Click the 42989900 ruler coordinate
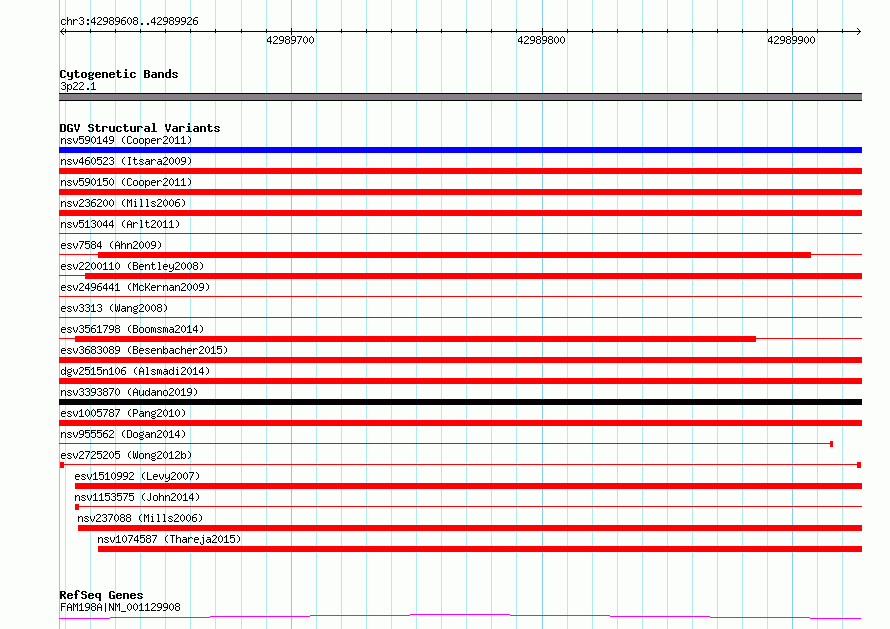 pos(791,40)
